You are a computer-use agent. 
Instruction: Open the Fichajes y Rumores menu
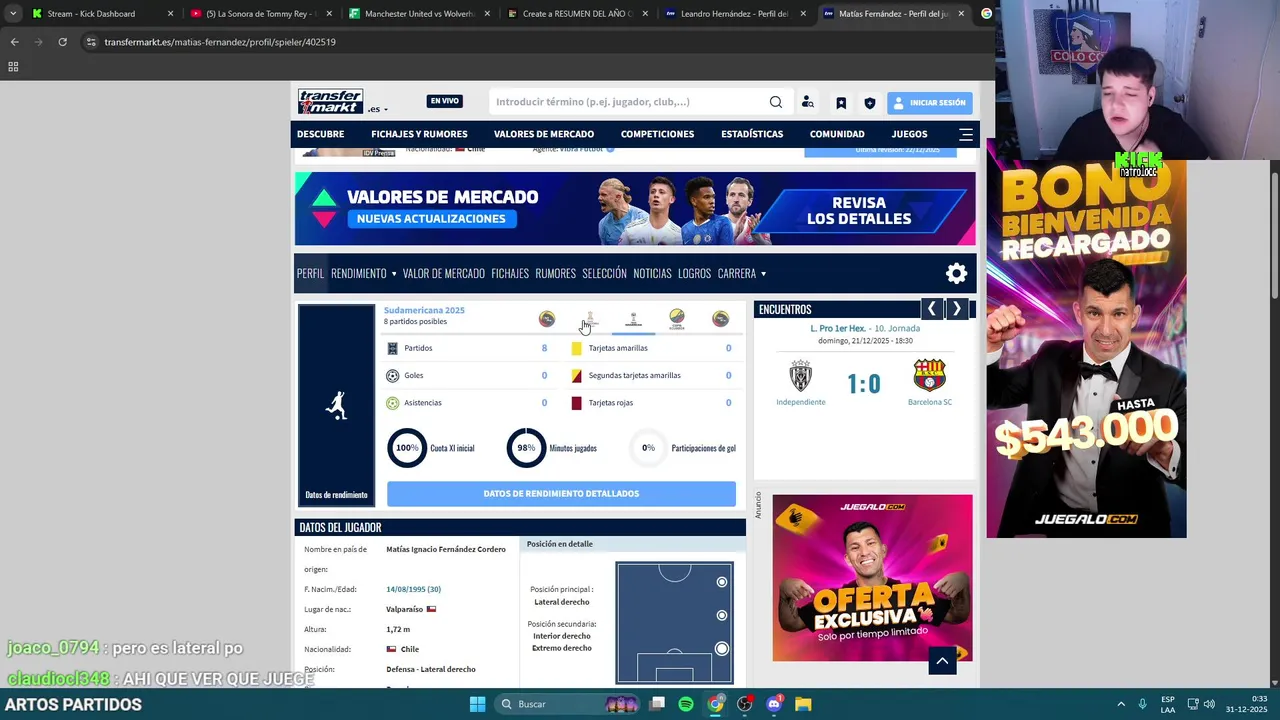pyautogui.click(x=419, y=134)
